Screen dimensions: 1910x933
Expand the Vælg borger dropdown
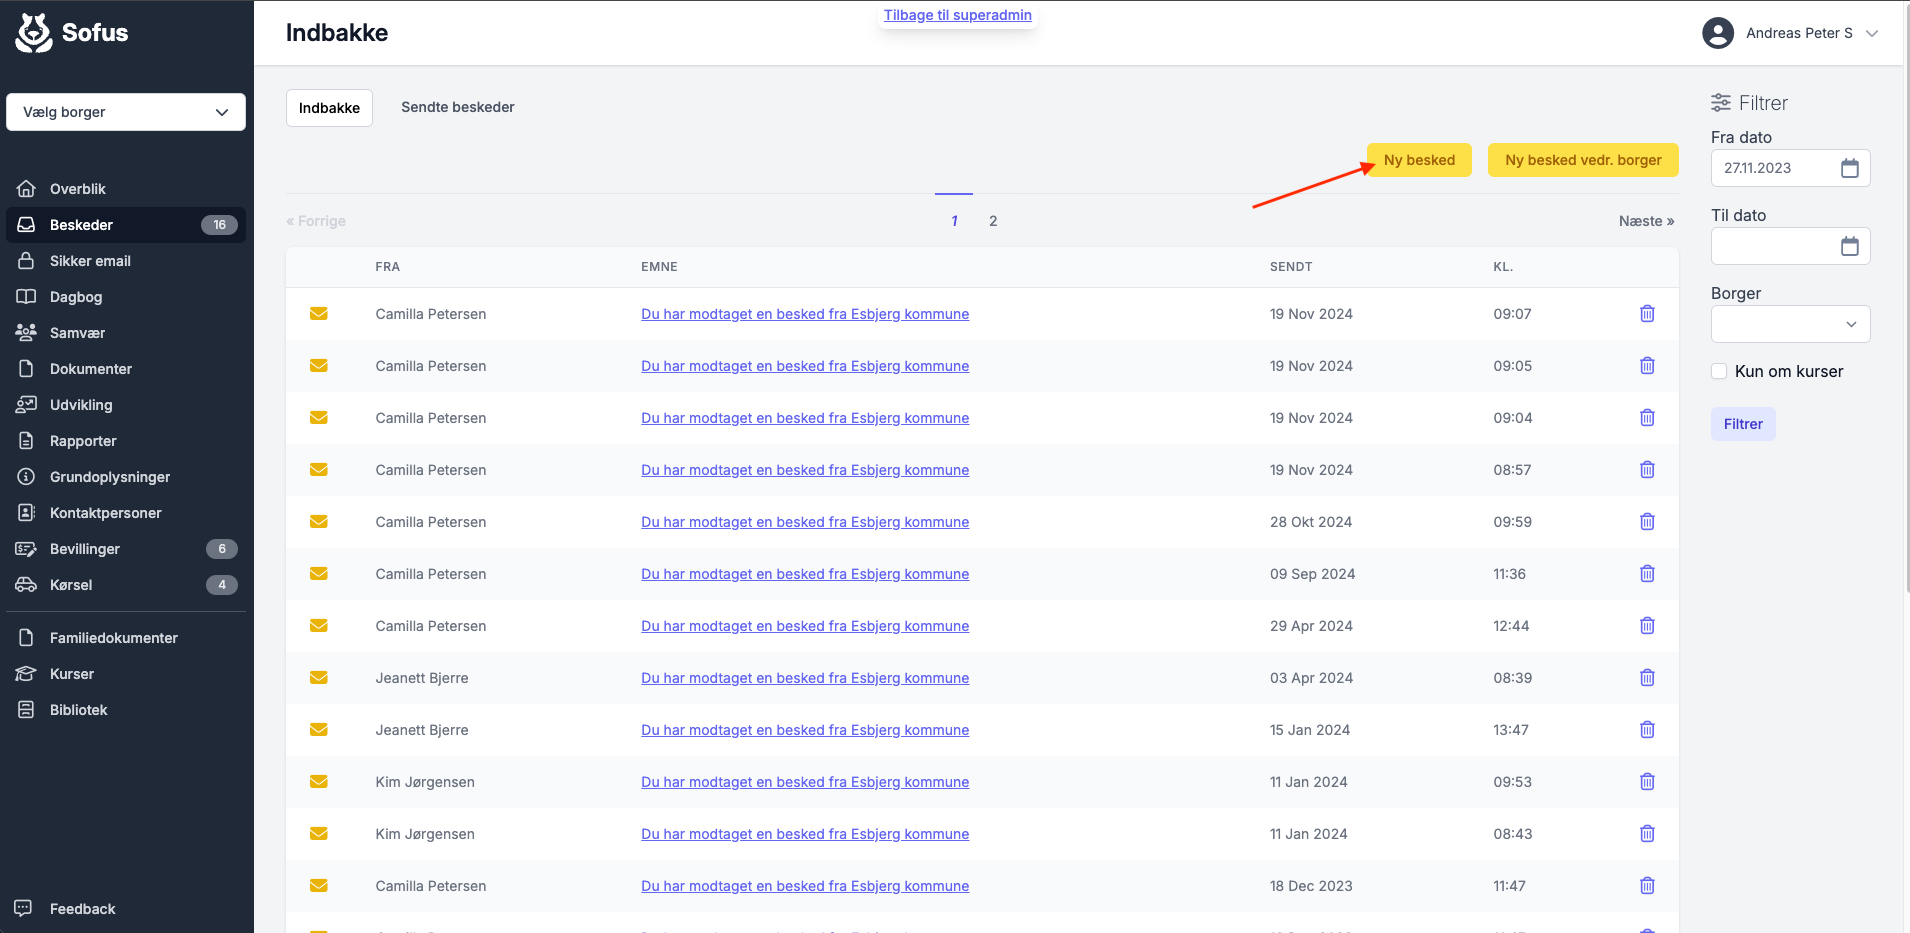click(x=126, y=112)
